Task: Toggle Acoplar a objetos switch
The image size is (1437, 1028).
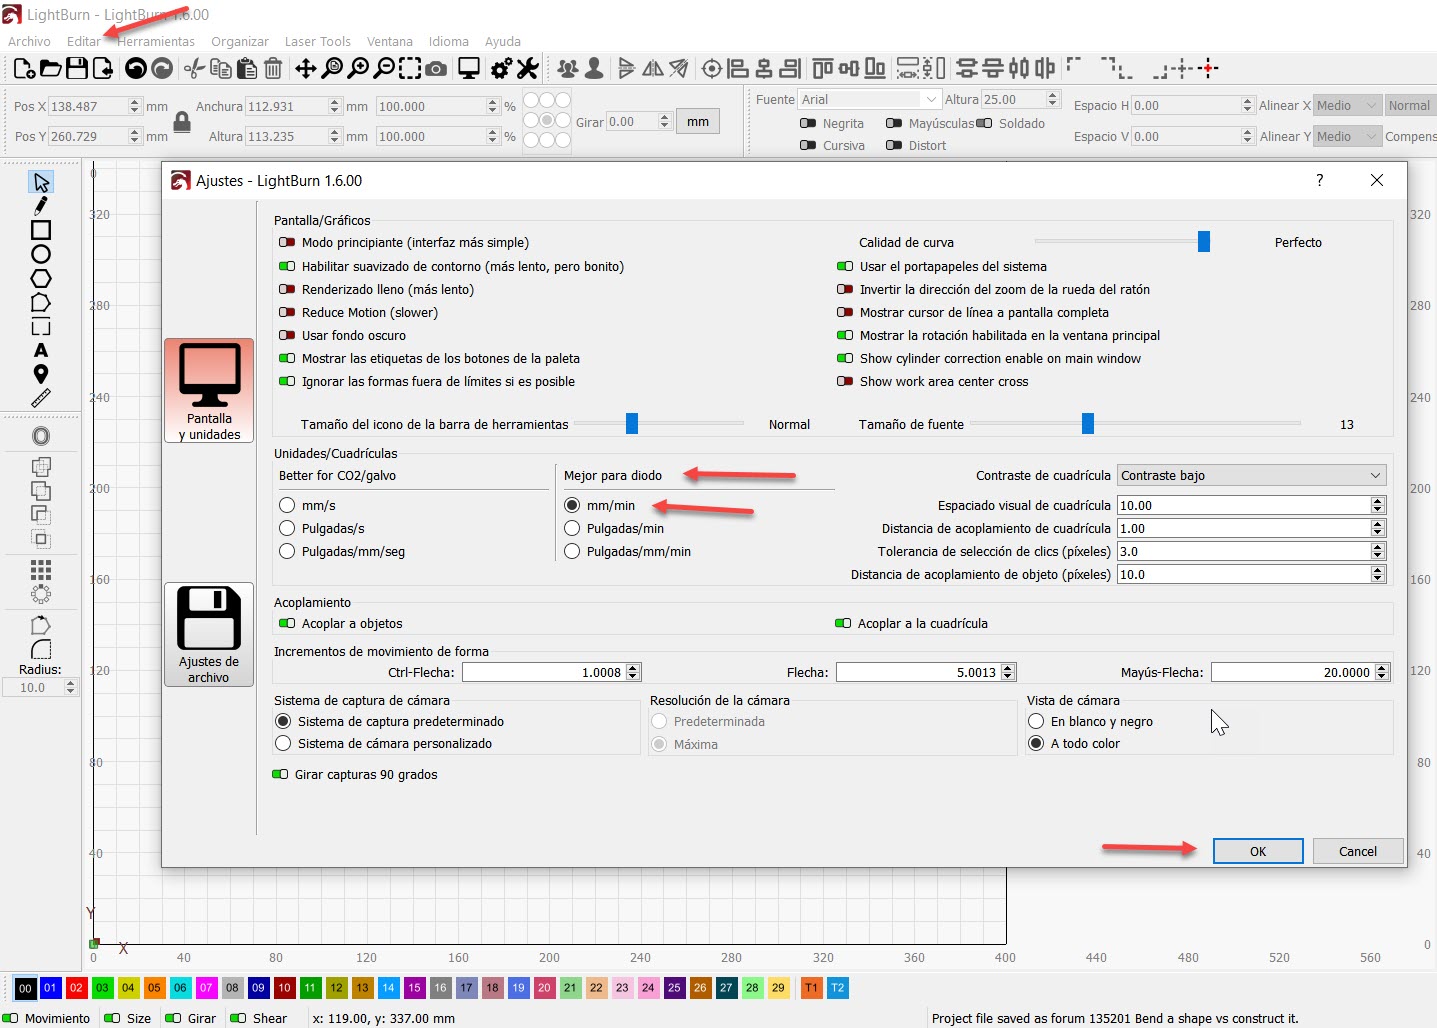Action: pyautogui.click(x=287, y=623)
